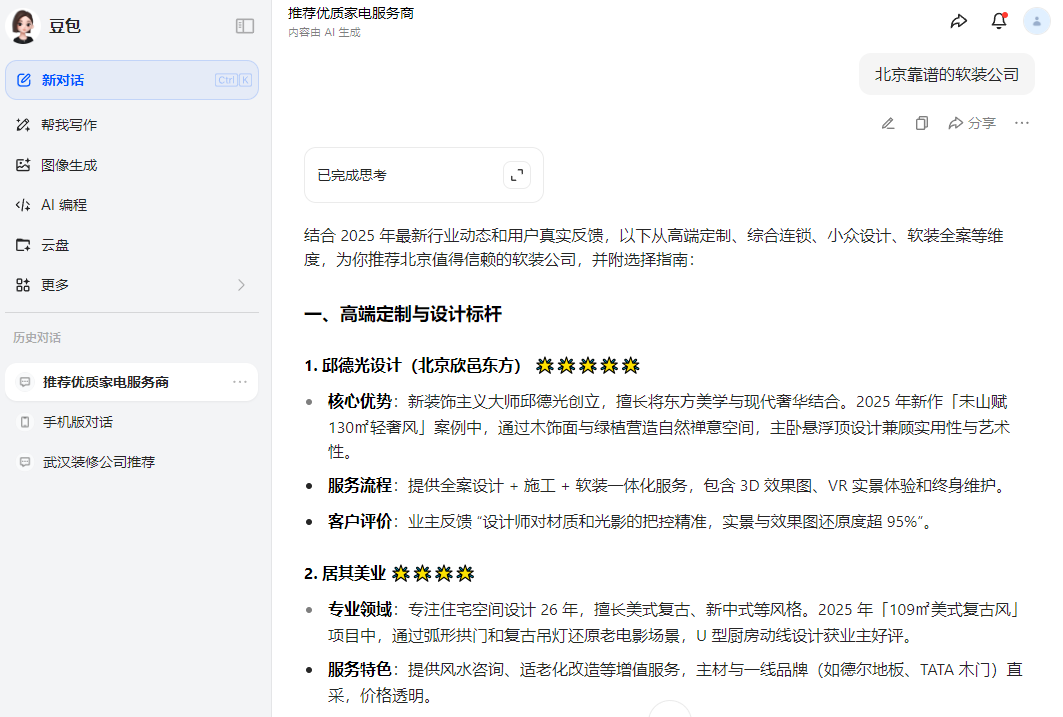Open the ellipsis menu on 推荐优质家电服务商
This screenshot has width=1063, height=717.
(x=238, y=382)
